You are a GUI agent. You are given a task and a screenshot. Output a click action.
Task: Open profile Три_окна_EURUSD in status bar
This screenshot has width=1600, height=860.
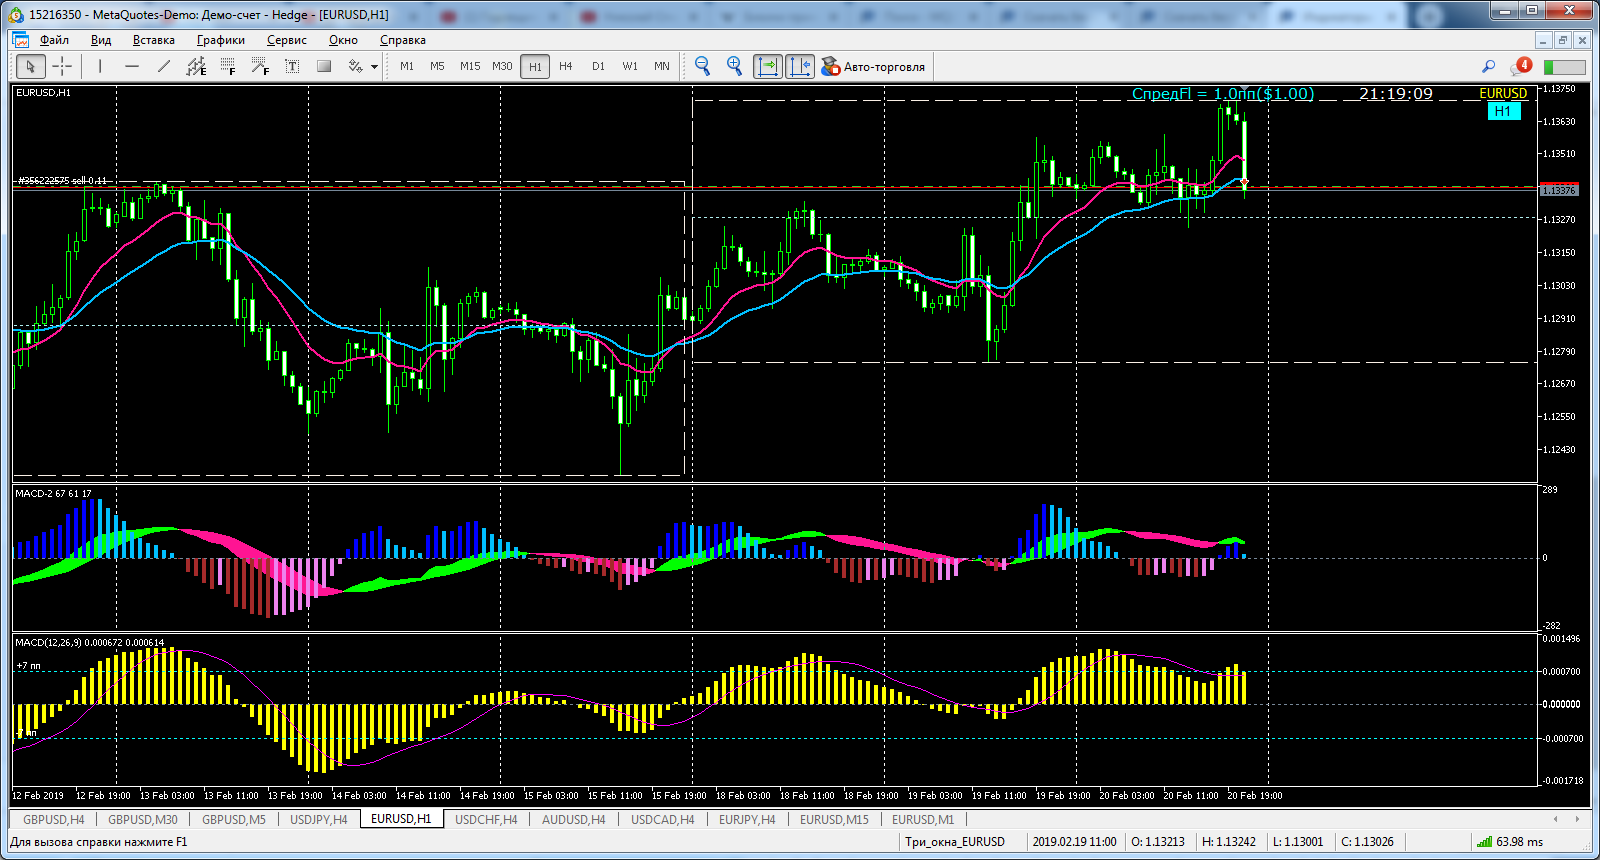coord(955,842)
